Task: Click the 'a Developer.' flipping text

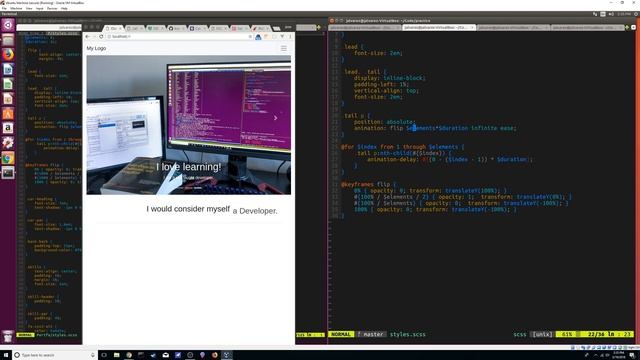Action: (255, 211)
